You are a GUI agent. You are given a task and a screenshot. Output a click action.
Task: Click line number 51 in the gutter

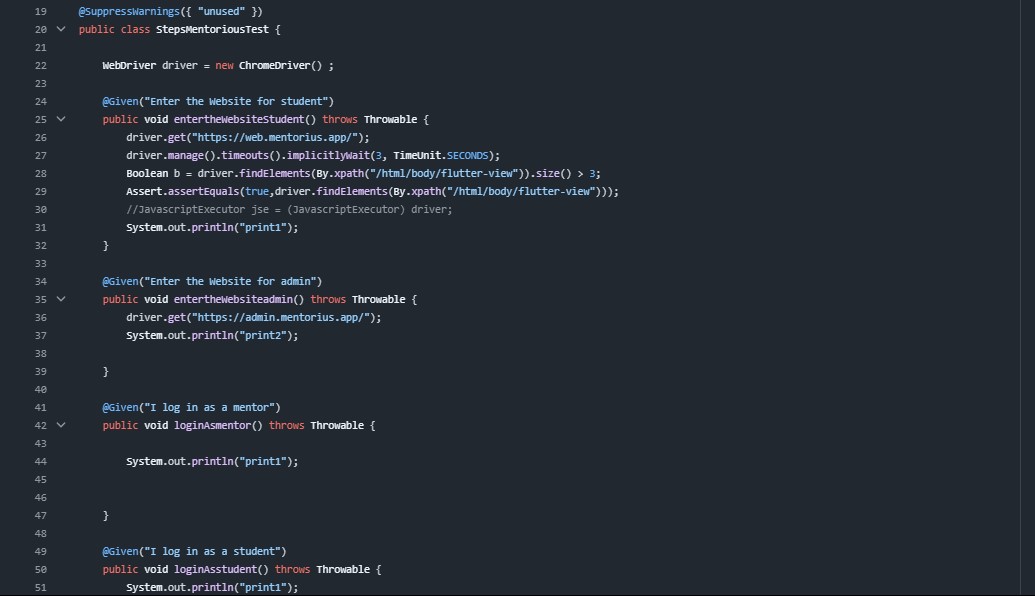pos(40,587)
